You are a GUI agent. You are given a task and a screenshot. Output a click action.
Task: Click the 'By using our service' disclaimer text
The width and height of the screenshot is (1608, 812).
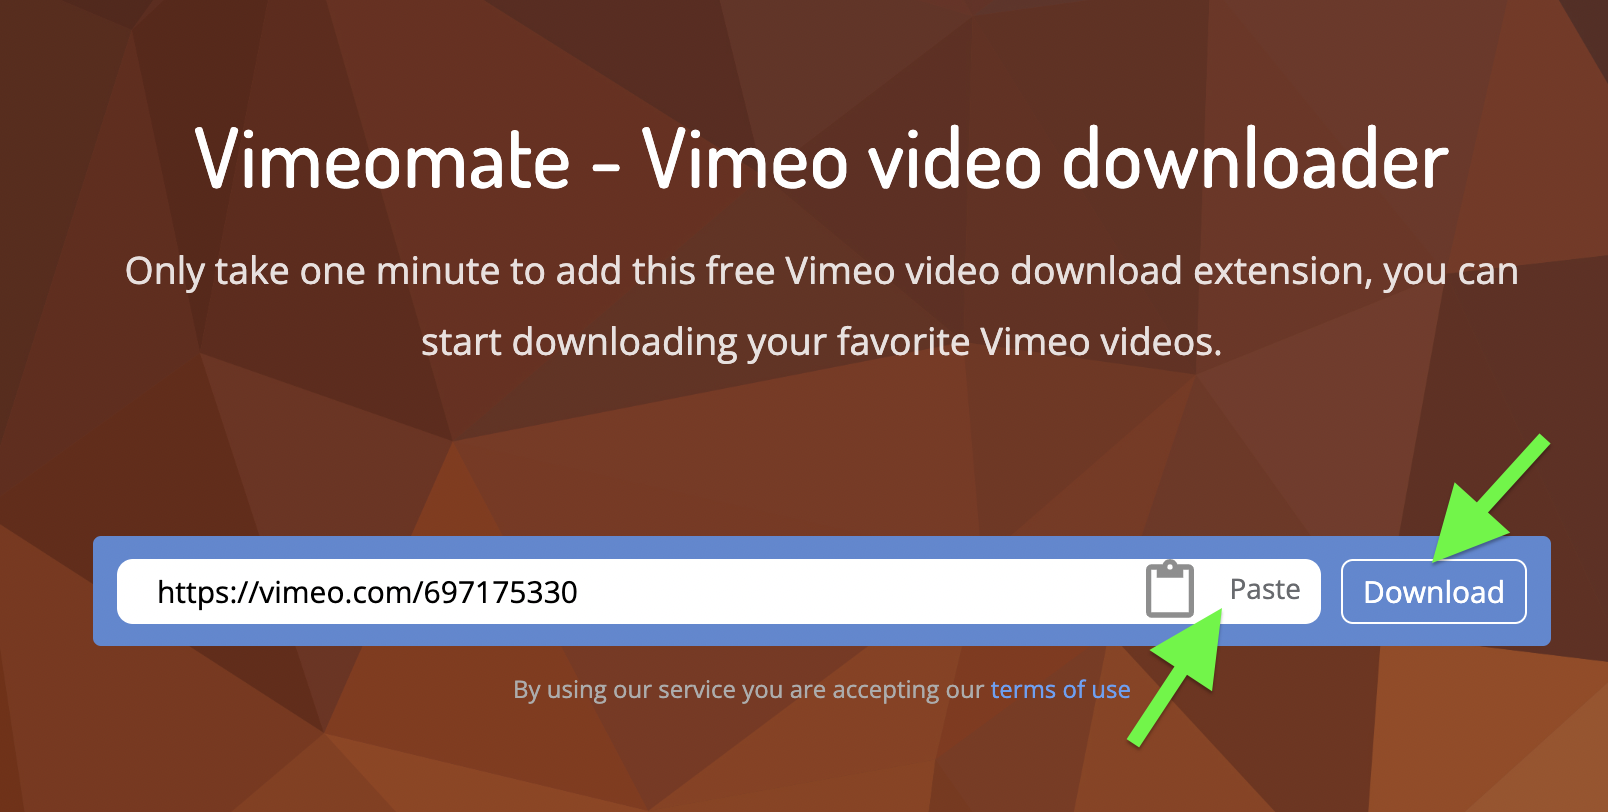point(748,689)
